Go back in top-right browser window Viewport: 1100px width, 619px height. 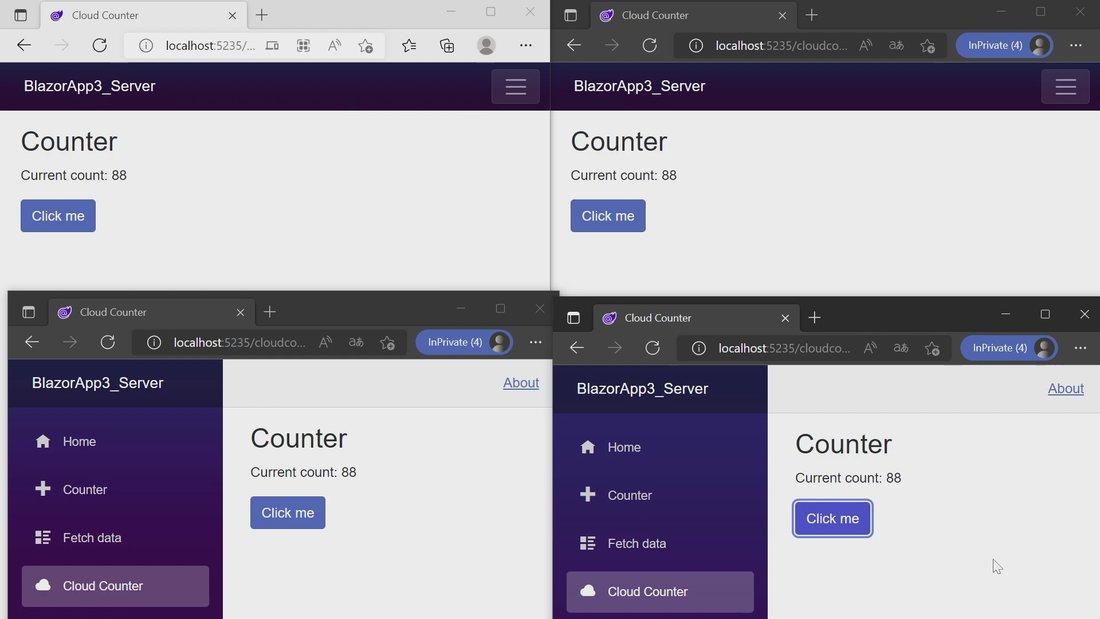point(574,46)
